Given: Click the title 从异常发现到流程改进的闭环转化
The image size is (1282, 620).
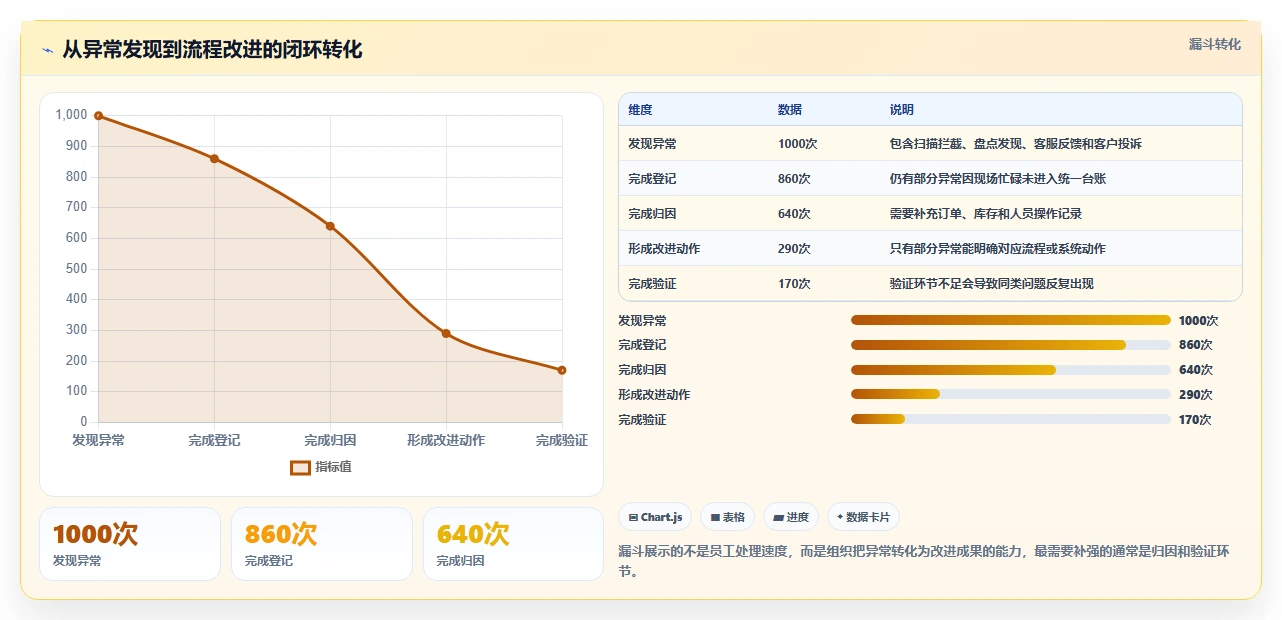Looking at the screenshot, I should point(212,50).
